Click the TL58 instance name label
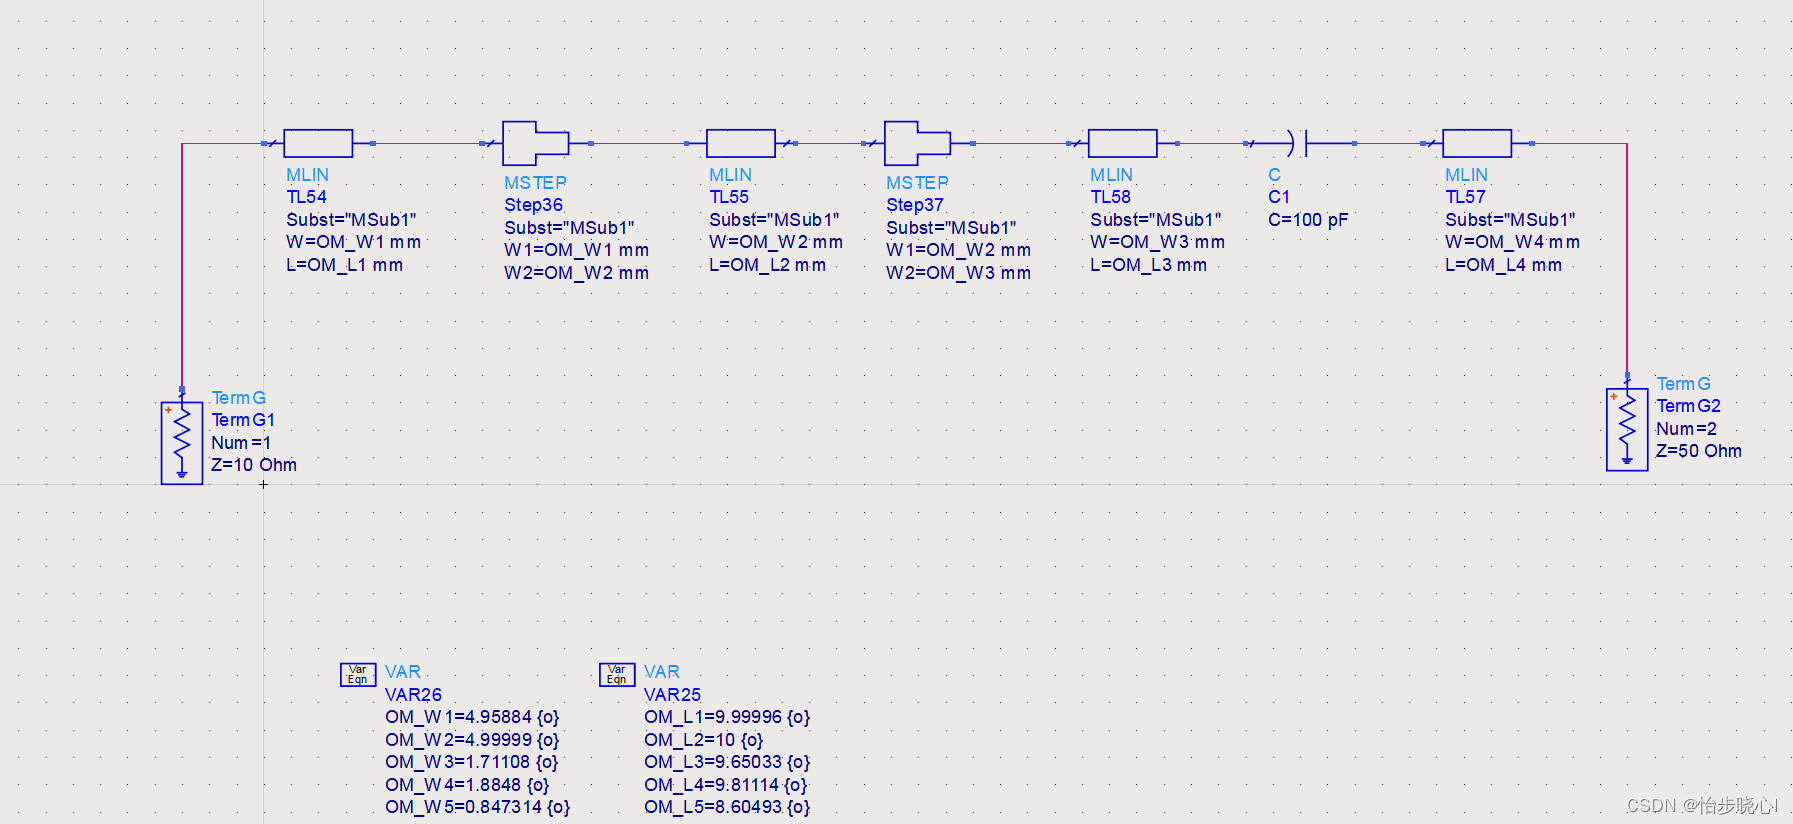 coord(1111,197)
